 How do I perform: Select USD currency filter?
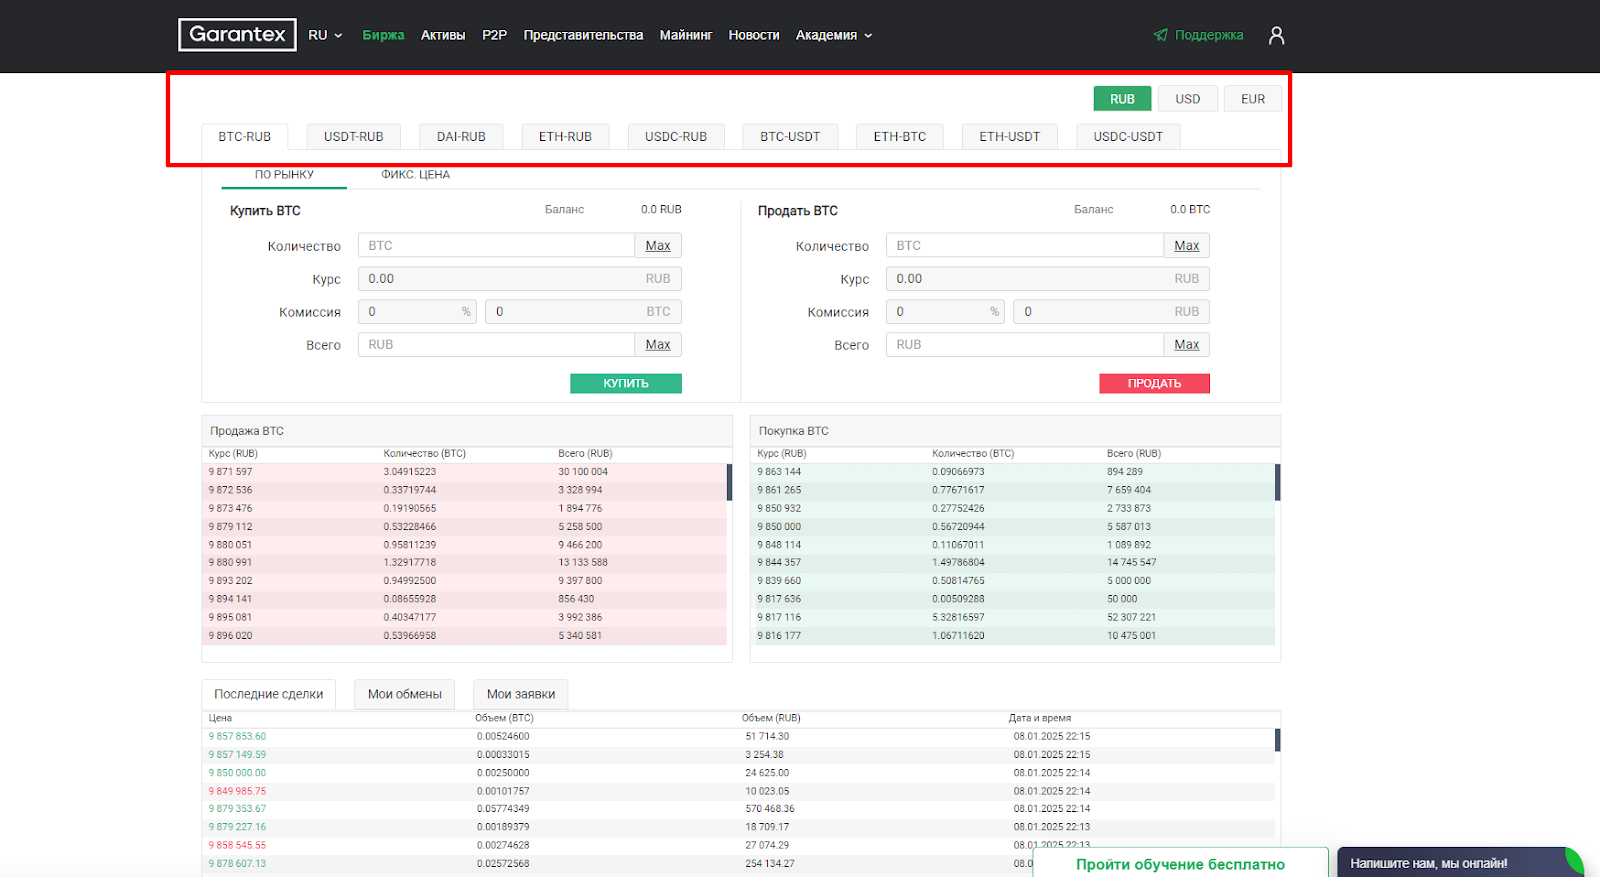1187,99
